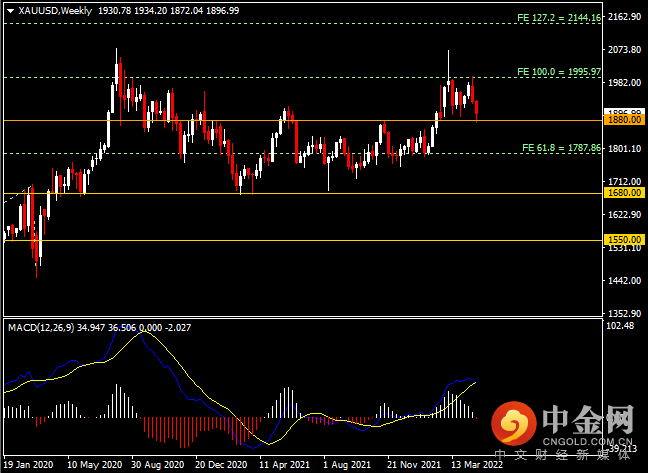Click the 30 Aug 2020 date label
Viewport: 648px width, 473px height.
(x=157, y=465)
